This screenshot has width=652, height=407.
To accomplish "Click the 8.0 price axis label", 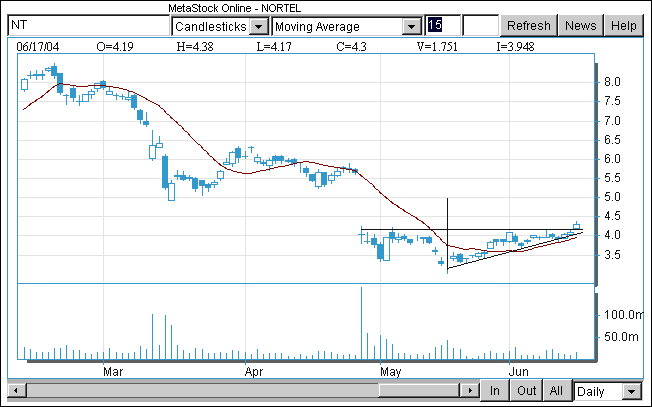I will 612,82.
